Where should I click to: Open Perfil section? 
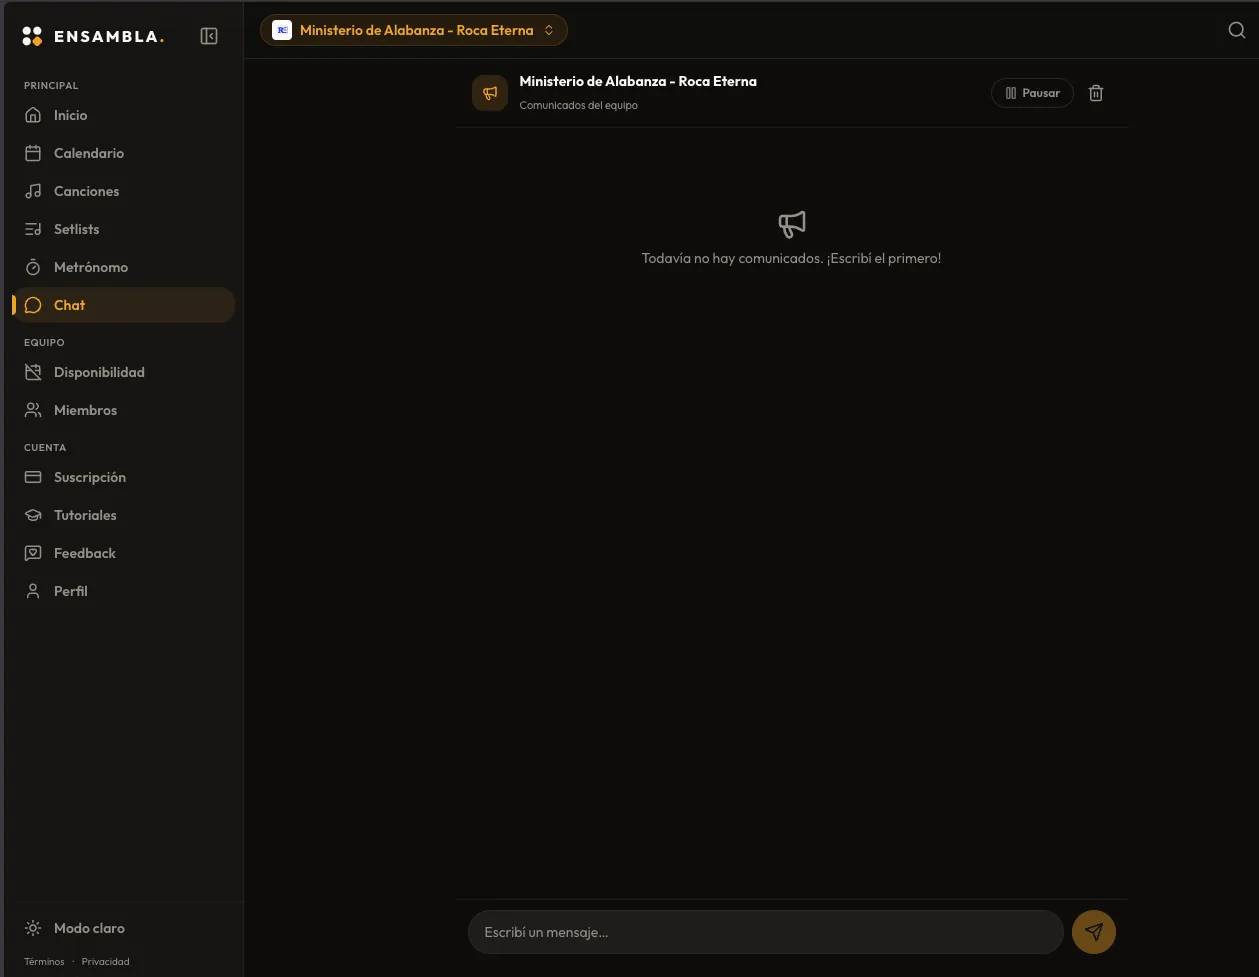[x=123, y=591]
